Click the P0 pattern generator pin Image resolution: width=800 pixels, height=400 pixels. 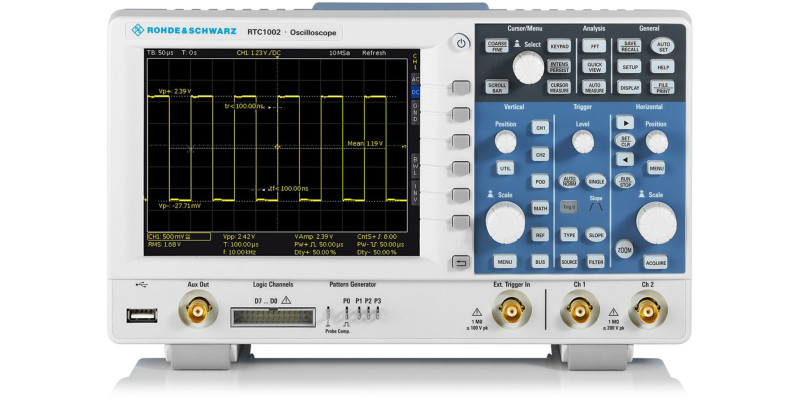click(x=347, y=313)
